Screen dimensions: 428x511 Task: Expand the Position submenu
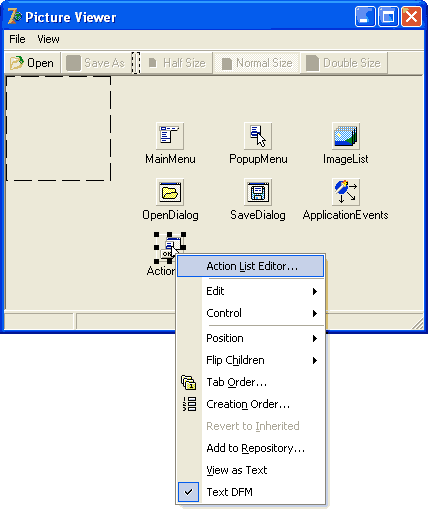coord(250,338)
